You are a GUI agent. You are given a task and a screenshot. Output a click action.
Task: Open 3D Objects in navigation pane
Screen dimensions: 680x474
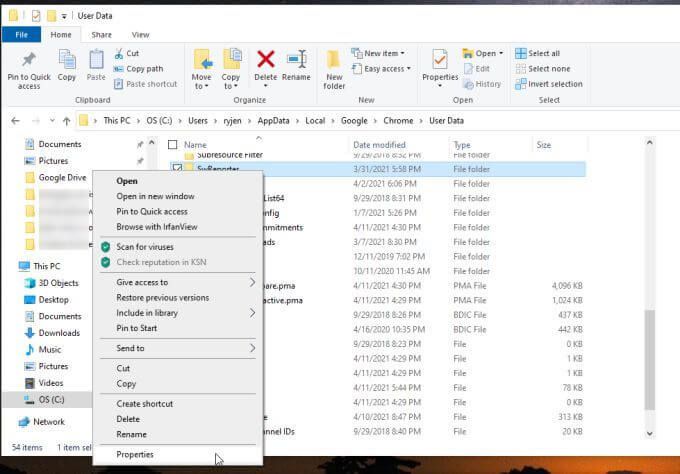tap(52, 283)
